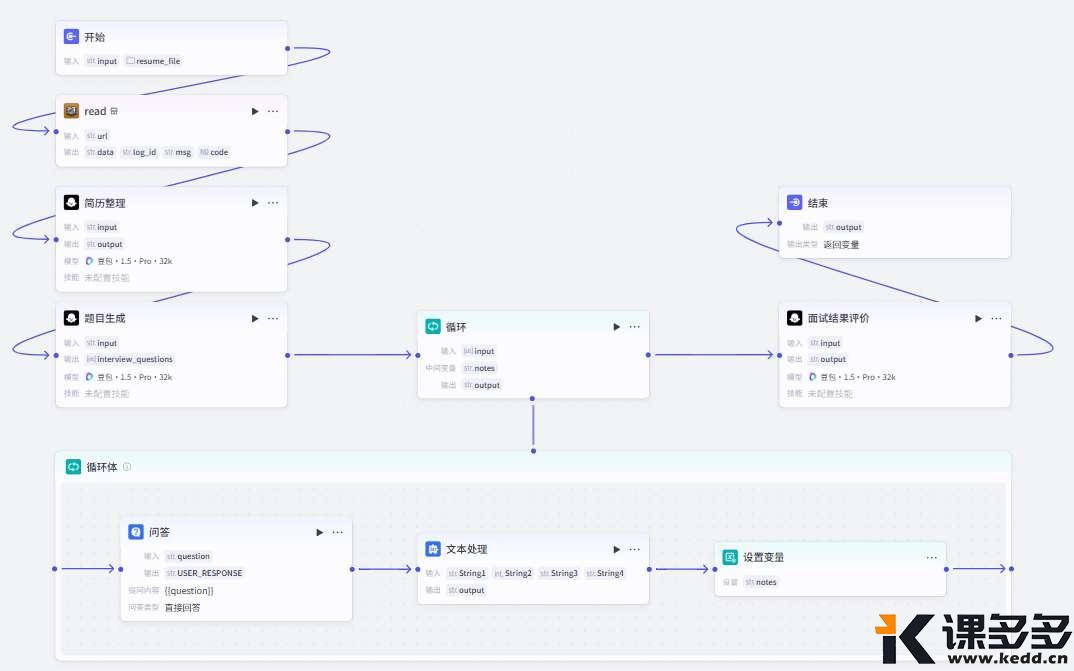Open the more menu on 简历整理
The height and width of the screenshot is (671, 1074).
point(273,203)
